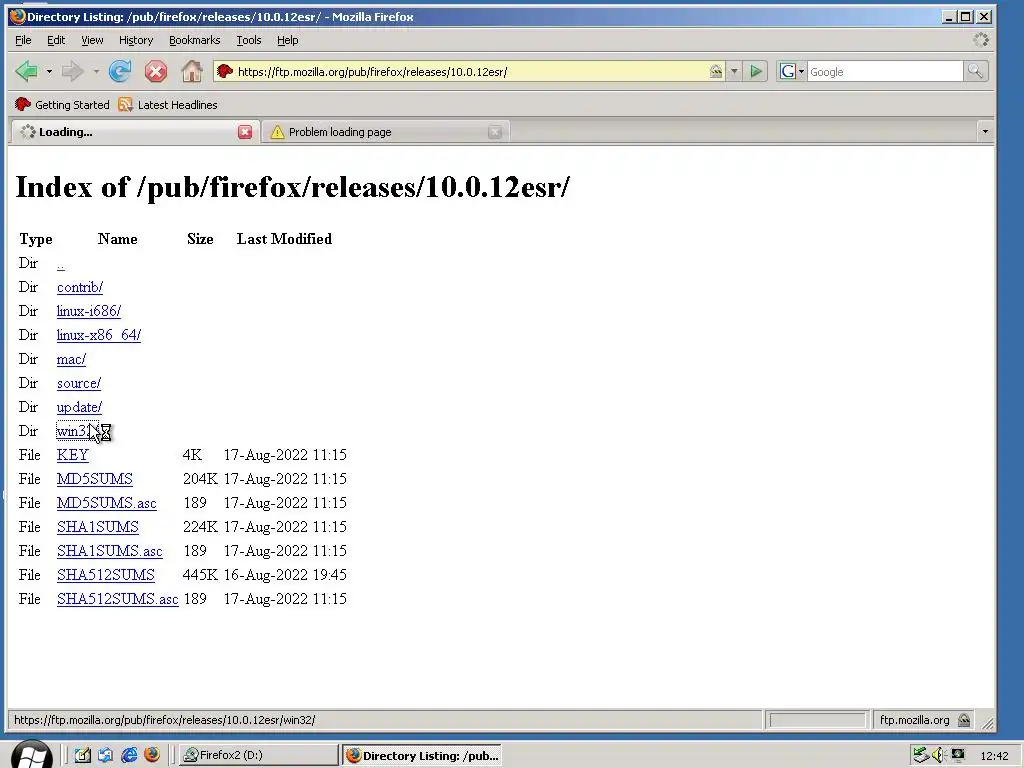
Task: Click the Back navigation arrow
Action: pos(26,71)
